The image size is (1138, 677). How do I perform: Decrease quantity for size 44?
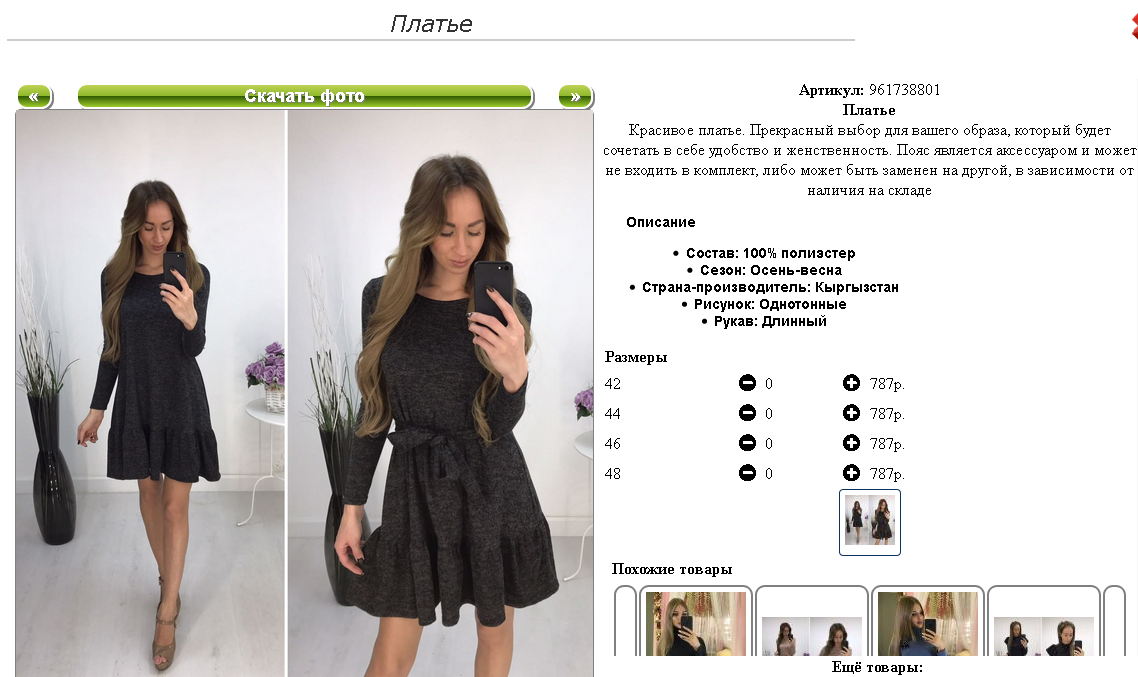747,413
